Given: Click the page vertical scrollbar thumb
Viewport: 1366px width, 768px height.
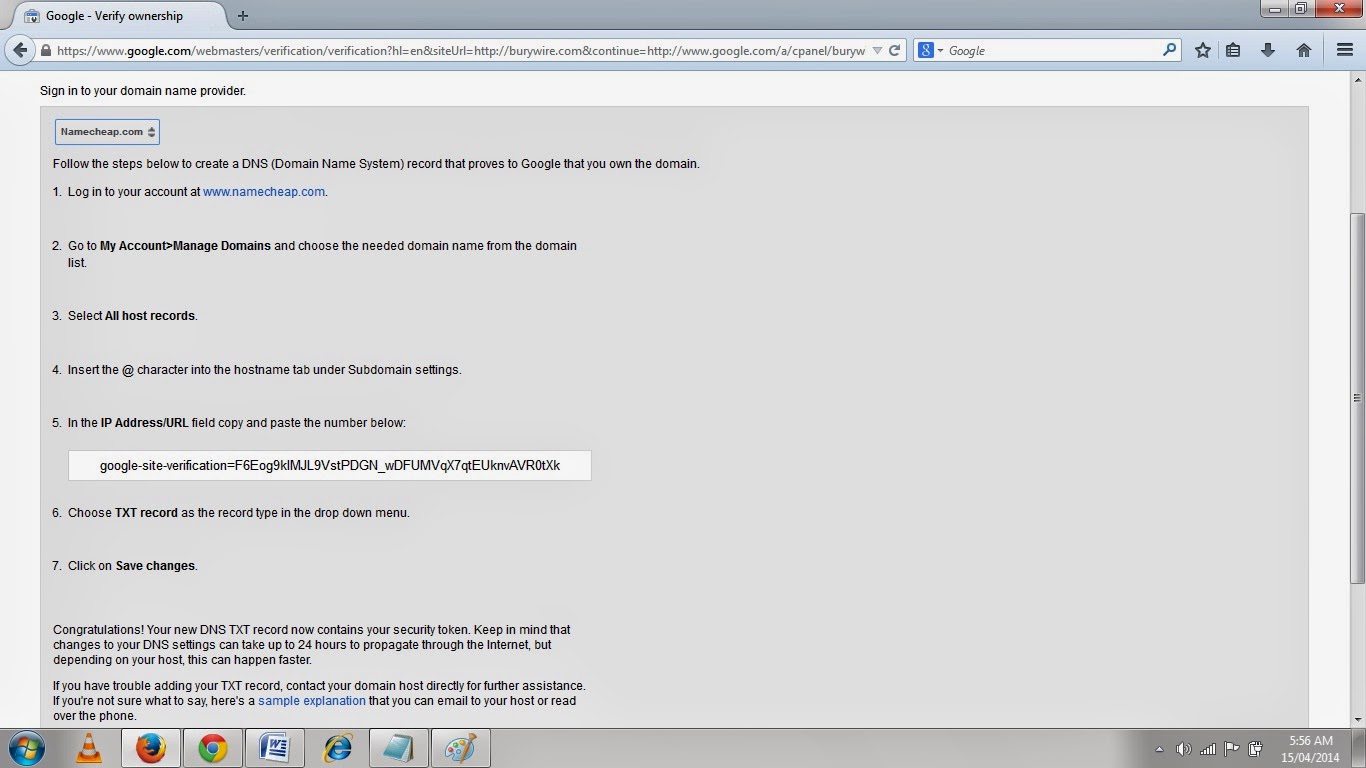Looking at the screenshot, I should (1357, 398).
